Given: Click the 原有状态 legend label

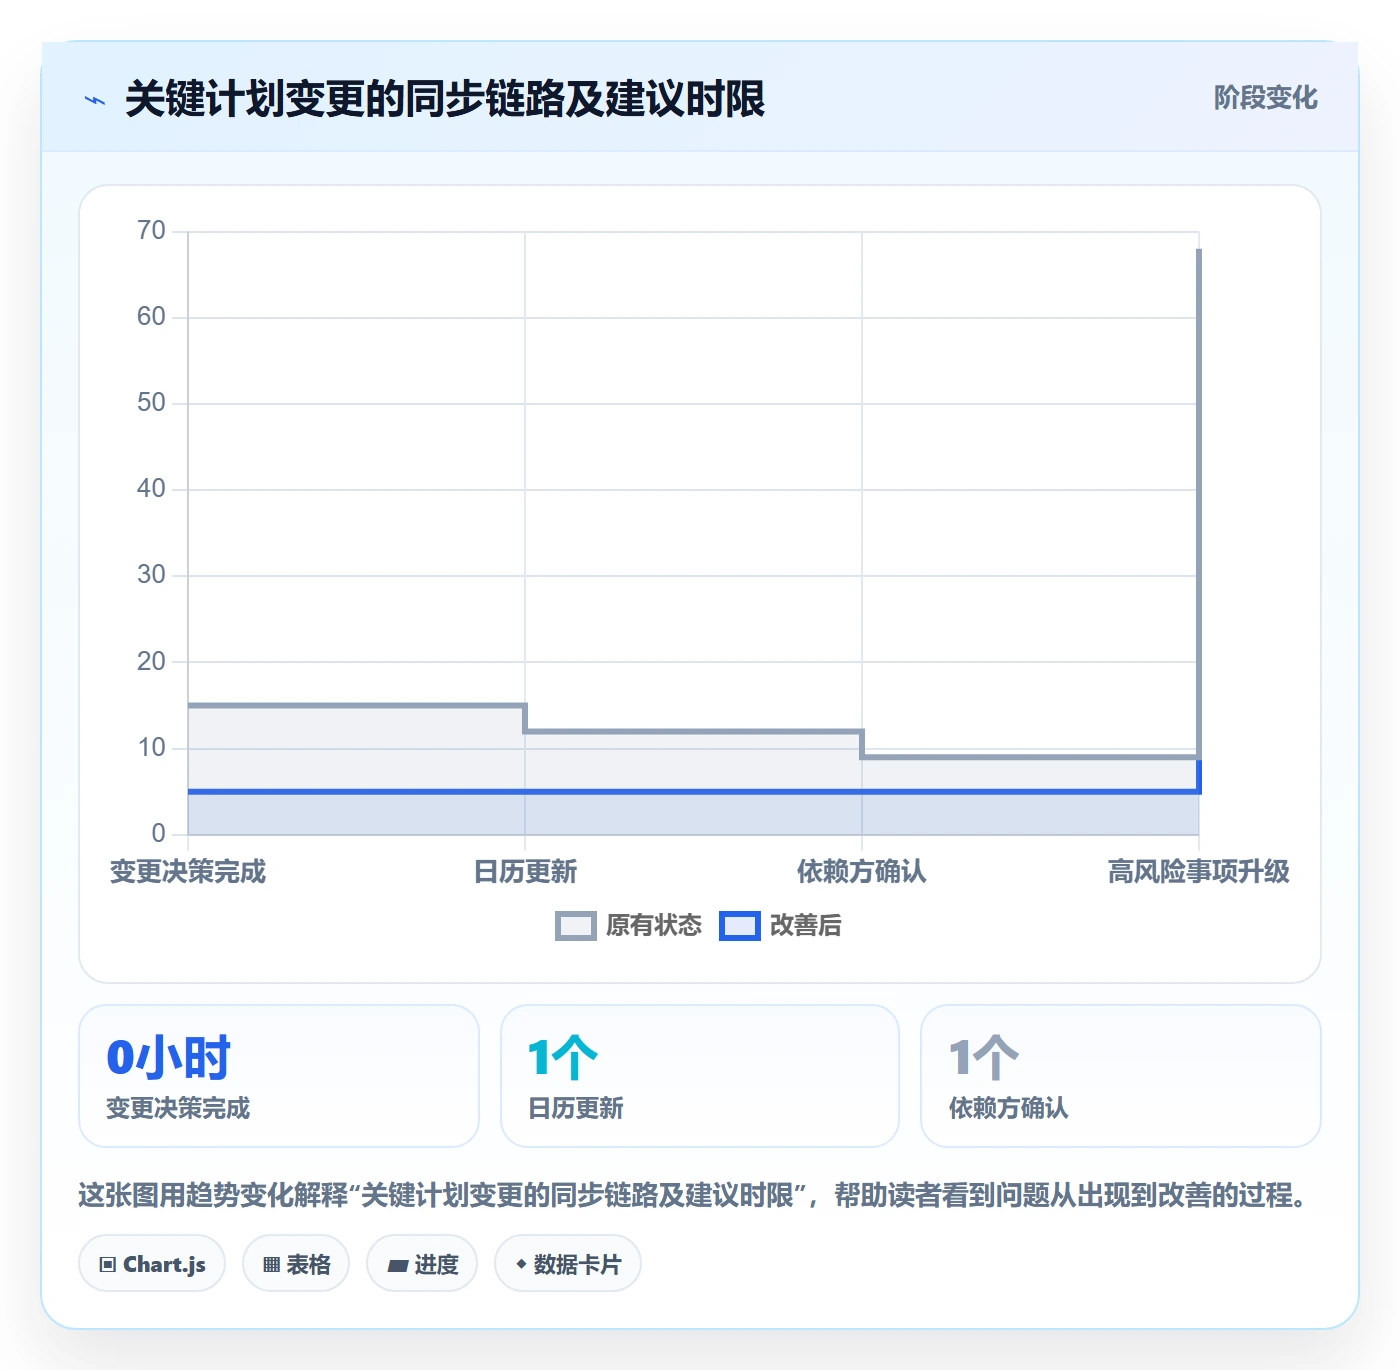Looking at the screenshot, I should (654, 926).
